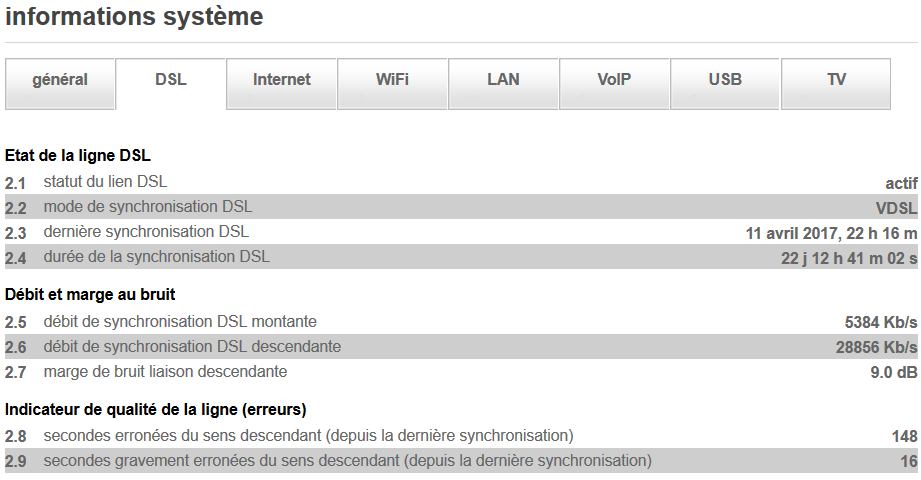Screen dimensions: 921x480
Task: Go to the LAN tab
Action: click(x=503, y=80)
